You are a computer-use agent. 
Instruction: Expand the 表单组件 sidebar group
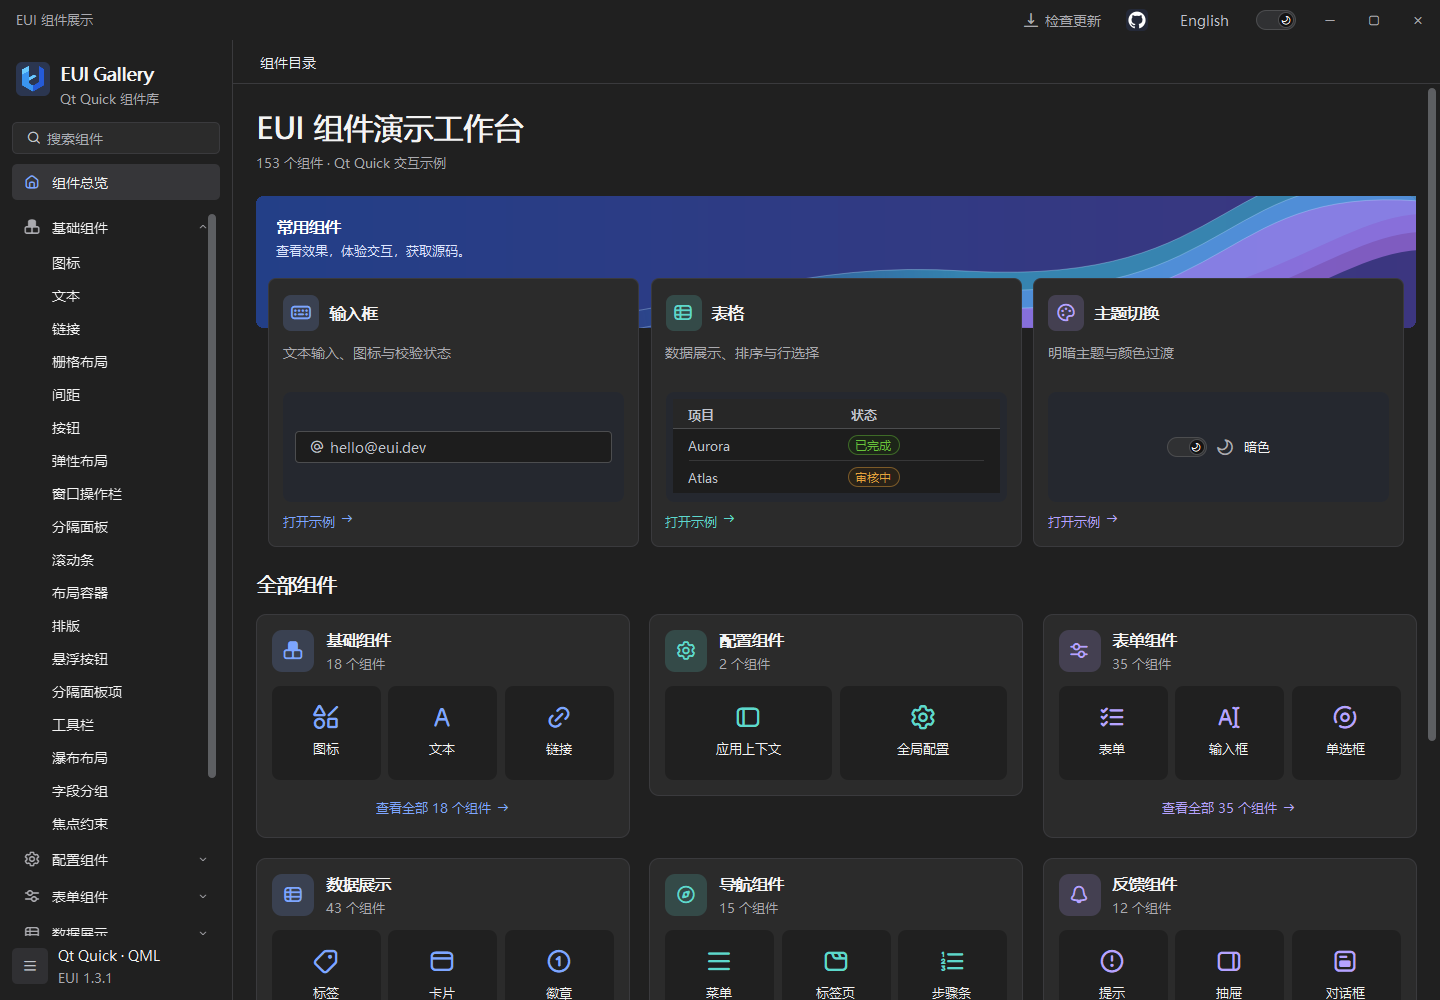click(x=116, y=897)
